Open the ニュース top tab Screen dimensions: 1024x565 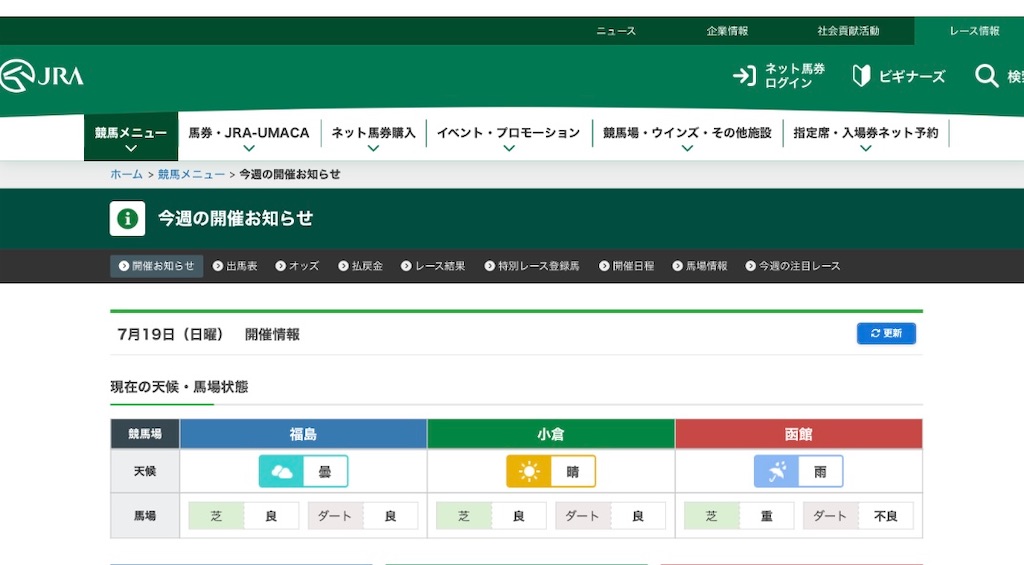click(x=616, y=31)
